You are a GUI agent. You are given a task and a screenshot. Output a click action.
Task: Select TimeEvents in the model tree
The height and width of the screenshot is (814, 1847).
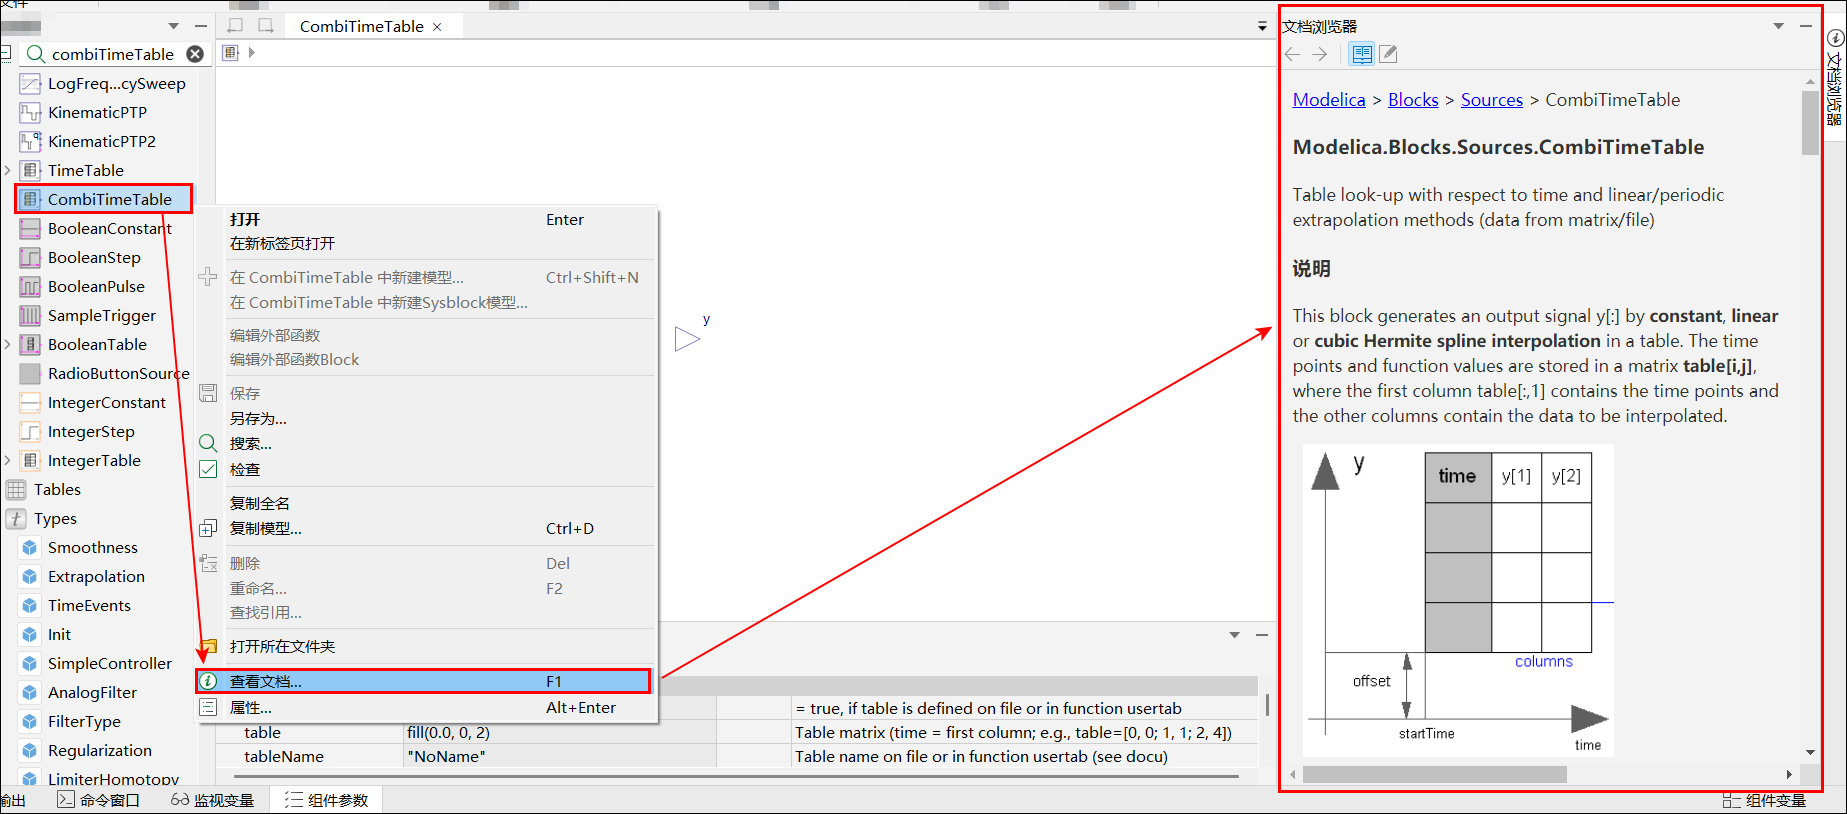pyautogui.click(x=89, y=606)
